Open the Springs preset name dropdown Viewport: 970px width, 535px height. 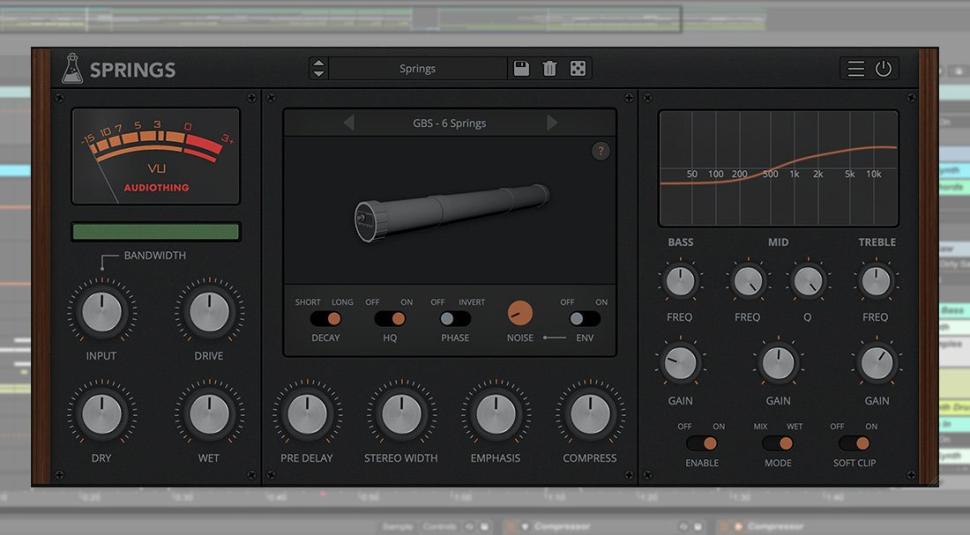pos(418,69)
